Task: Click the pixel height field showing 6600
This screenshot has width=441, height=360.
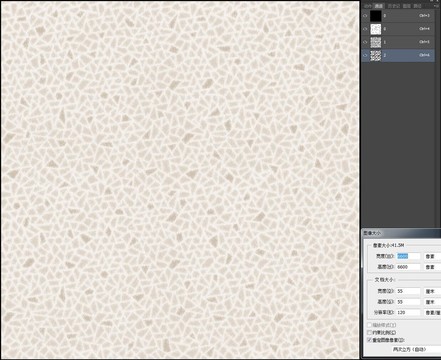Action: (x=408, y=267)
